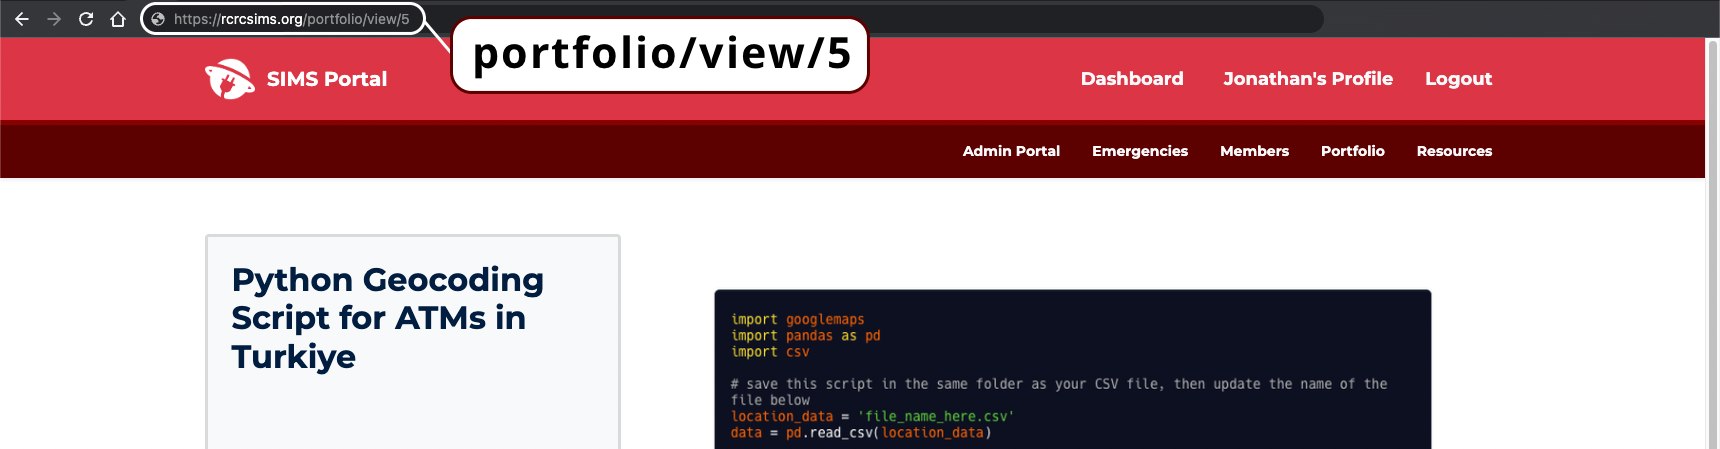1720x449 pixels.
Task: Click the SIMS Portal logo emblem
Action: [230, 79]
